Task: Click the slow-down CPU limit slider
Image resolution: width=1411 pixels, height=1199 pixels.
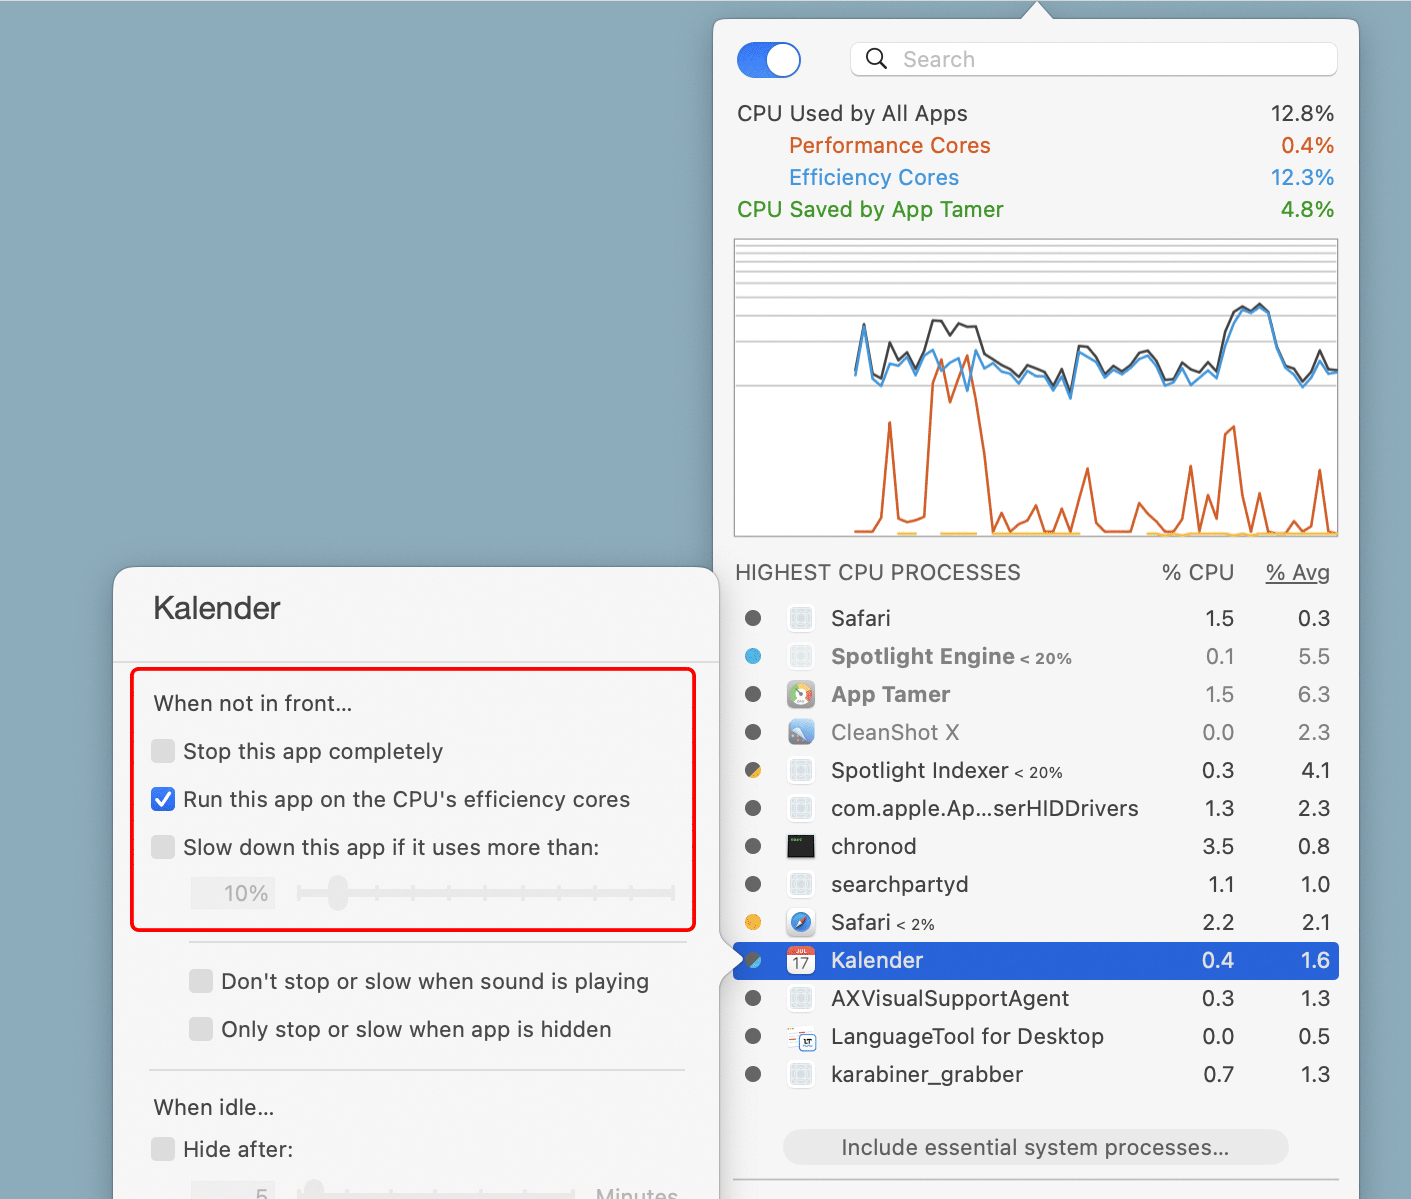Action: 486,892
